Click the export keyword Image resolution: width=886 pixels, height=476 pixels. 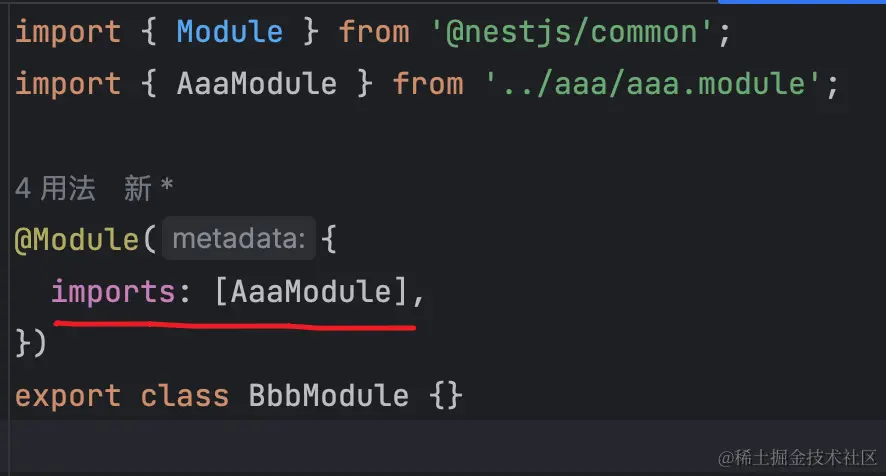click(68, 395)
